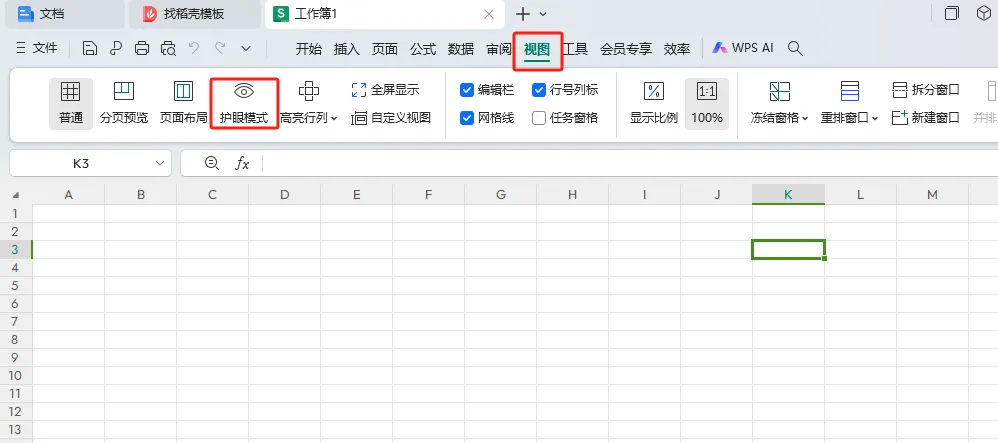The width and height of the screenshot is (998, 443).
Task: Open the 会员专享 member exclusive tab
Action: 626,49
